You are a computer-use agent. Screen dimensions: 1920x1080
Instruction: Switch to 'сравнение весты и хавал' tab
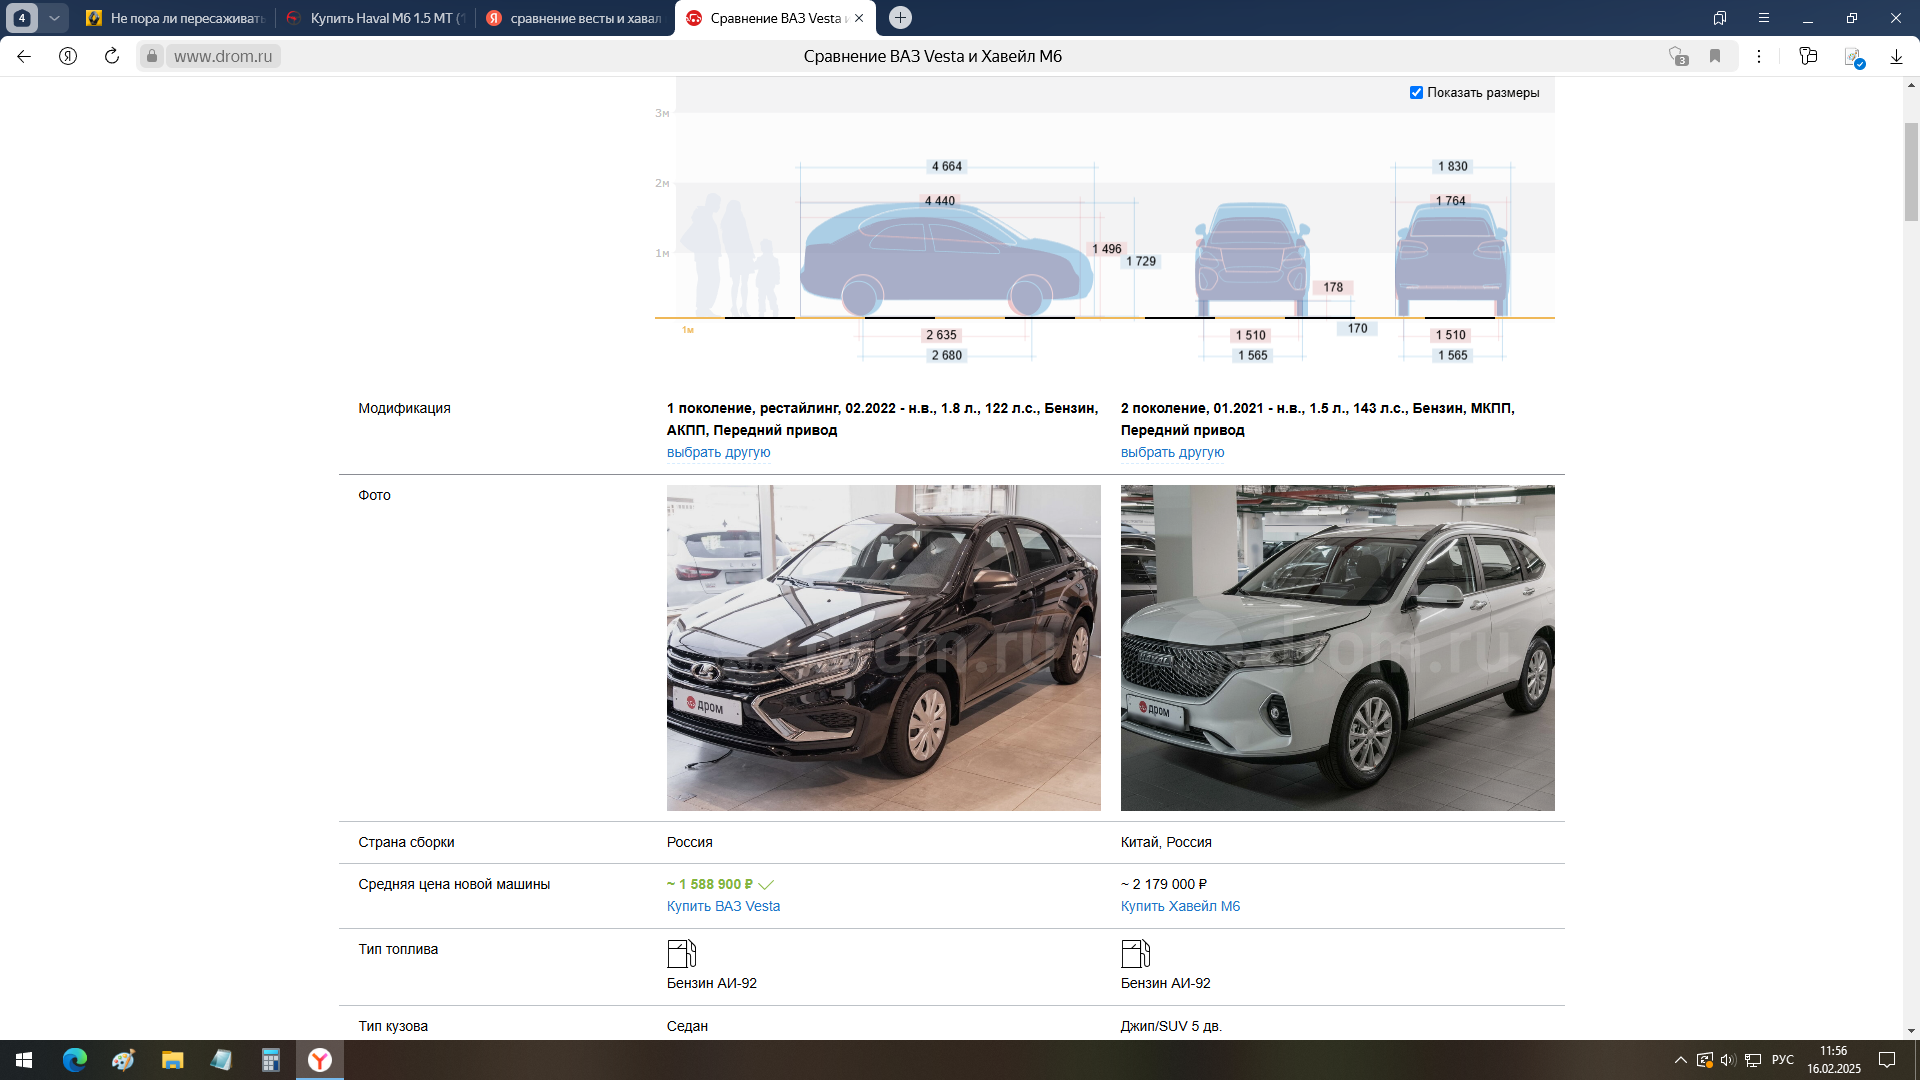pyautogui.click(x=575, y=18)
